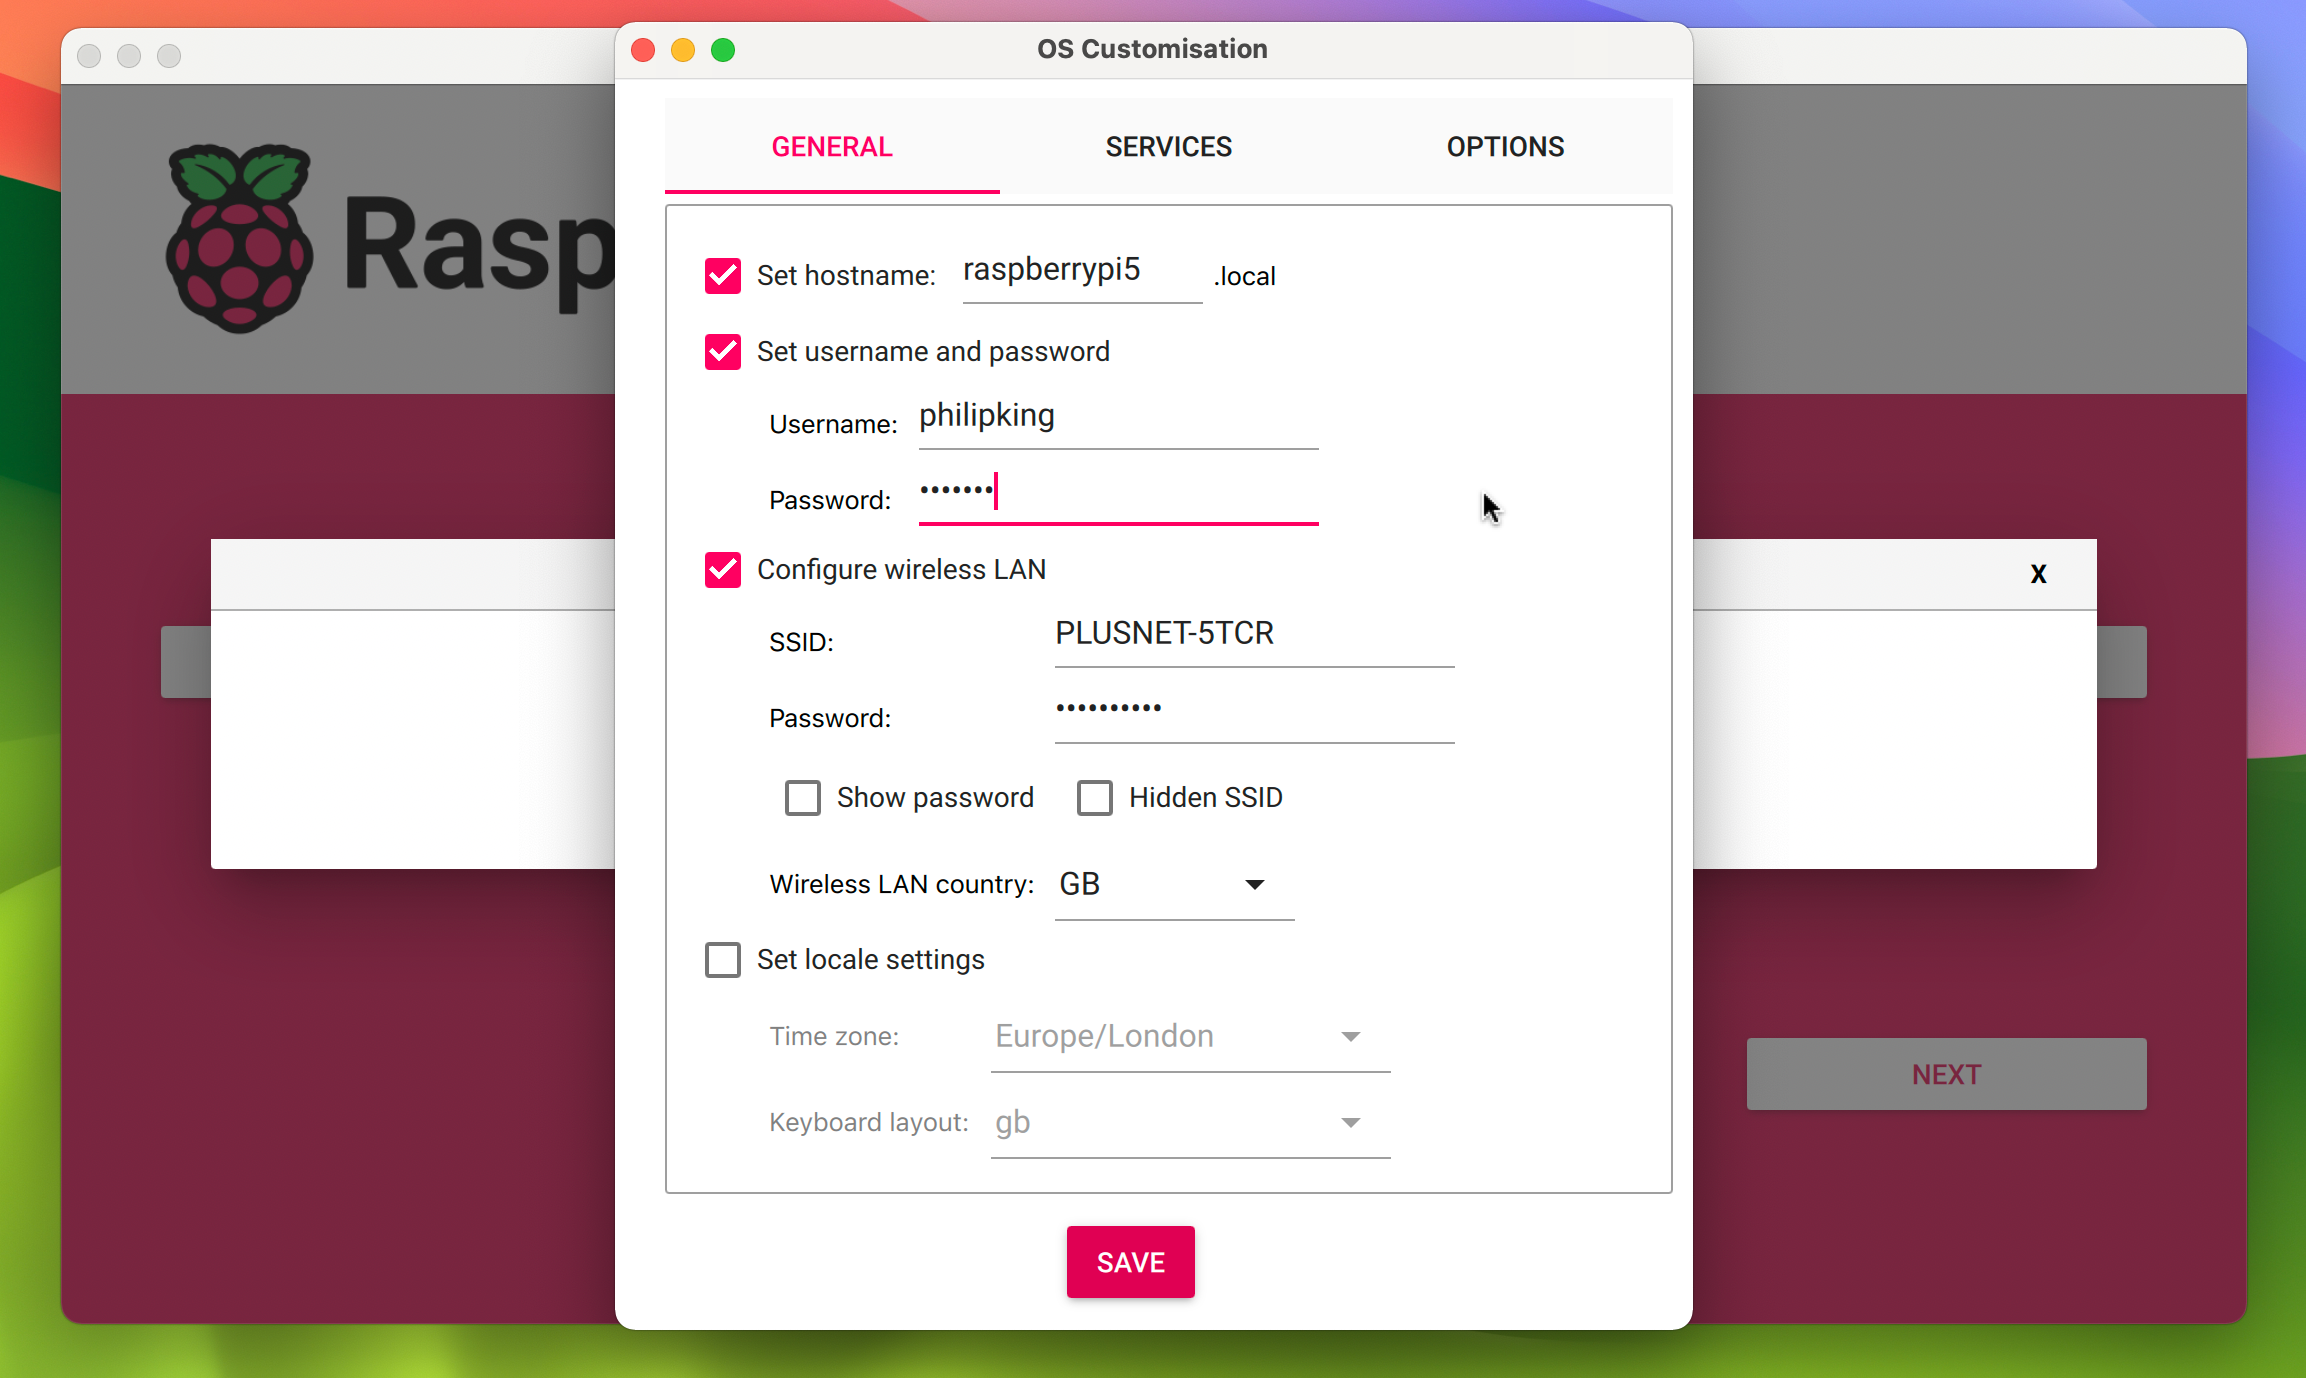The height and width of the screenshot is (1378, 2306).
Task: Click the macOS red traffic light button
Action: pos(648,48)
